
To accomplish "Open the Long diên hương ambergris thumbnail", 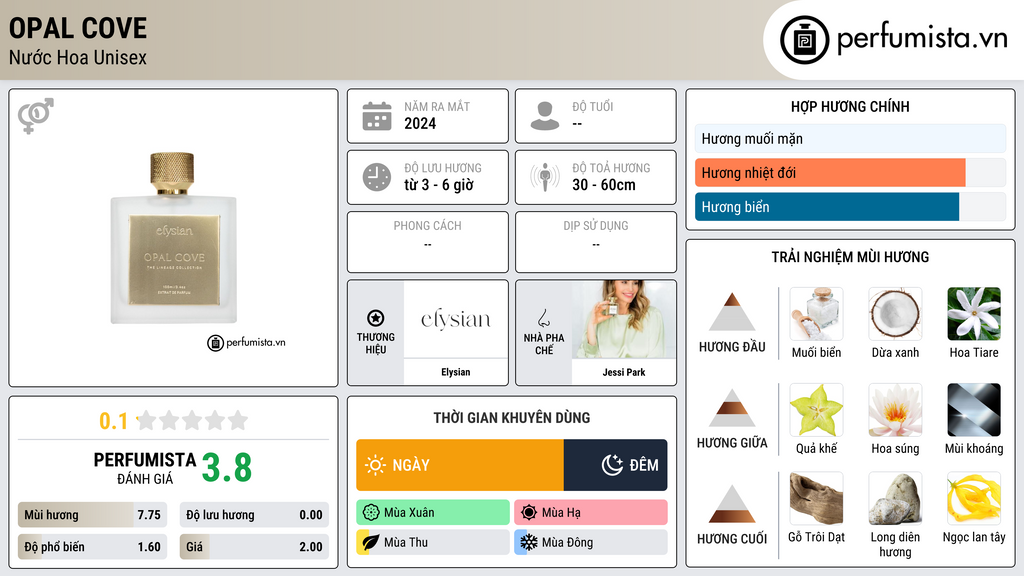I will pos(895,499).
